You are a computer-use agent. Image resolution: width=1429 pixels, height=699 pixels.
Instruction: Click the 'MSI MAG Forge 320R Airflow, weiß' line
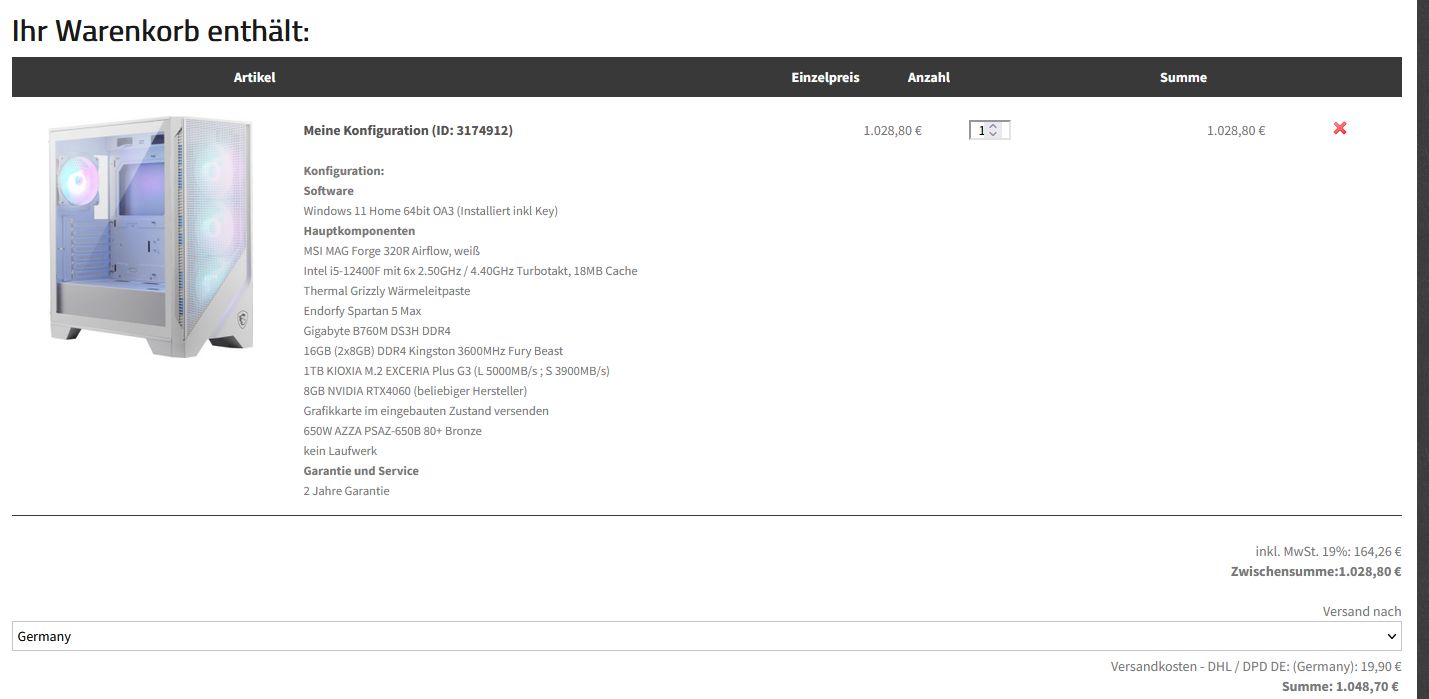(x=392, y=251)
